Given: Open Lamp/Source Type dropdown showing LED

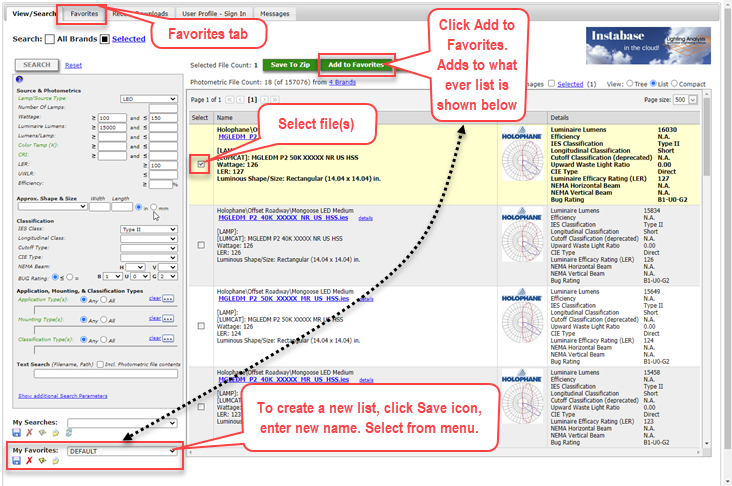Looking at the screenshot, I should (x=148, y=99).
